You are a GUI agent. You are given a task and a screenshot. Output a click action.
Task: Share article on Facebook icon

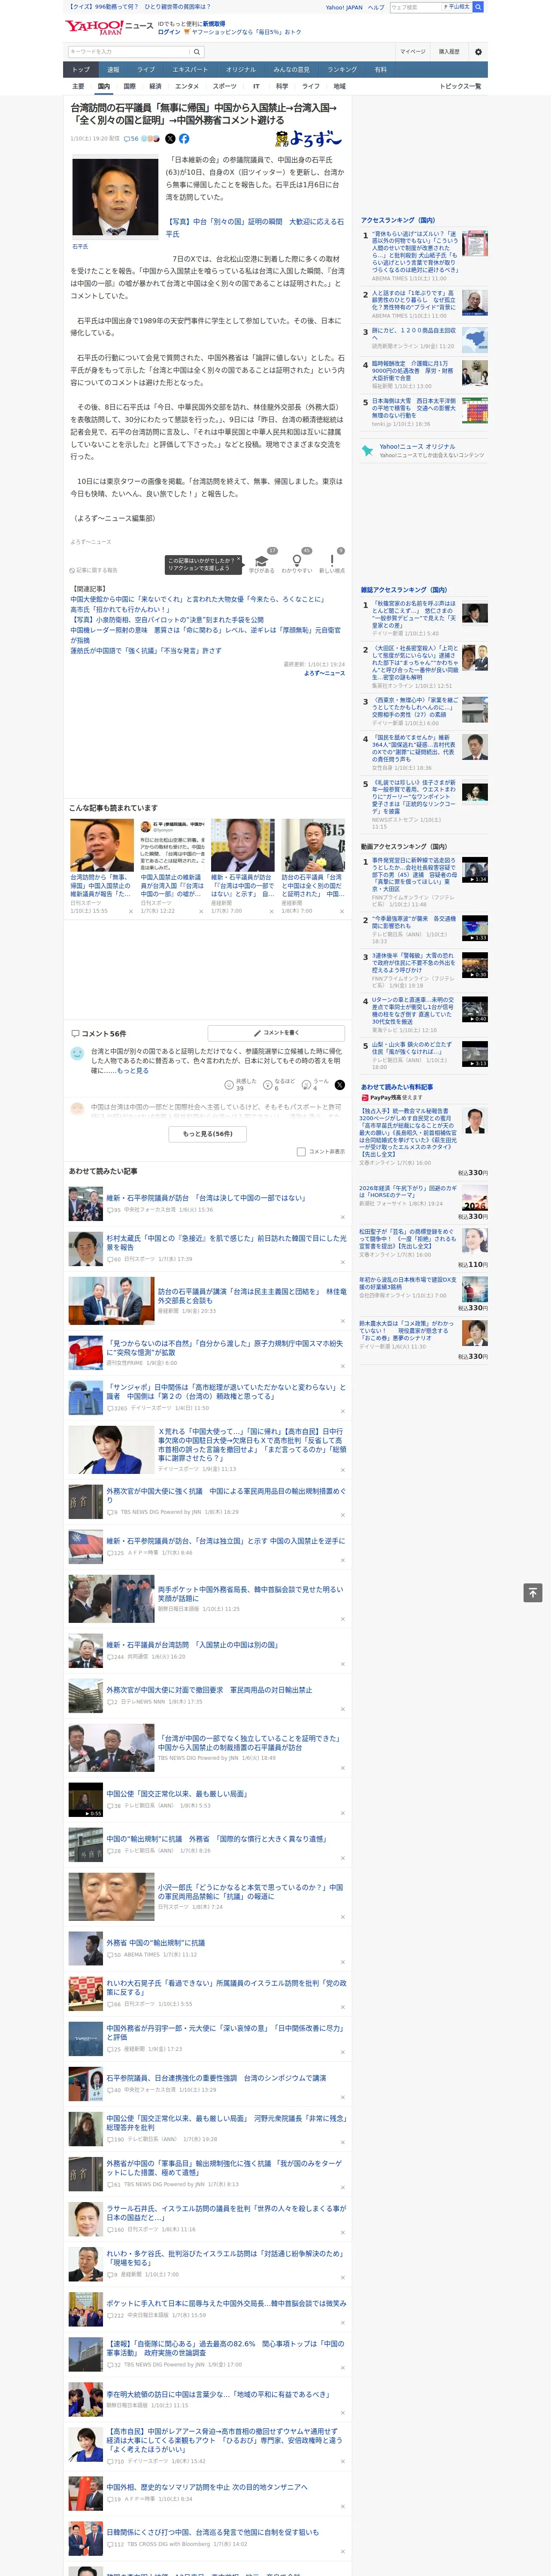coord(184,139)
